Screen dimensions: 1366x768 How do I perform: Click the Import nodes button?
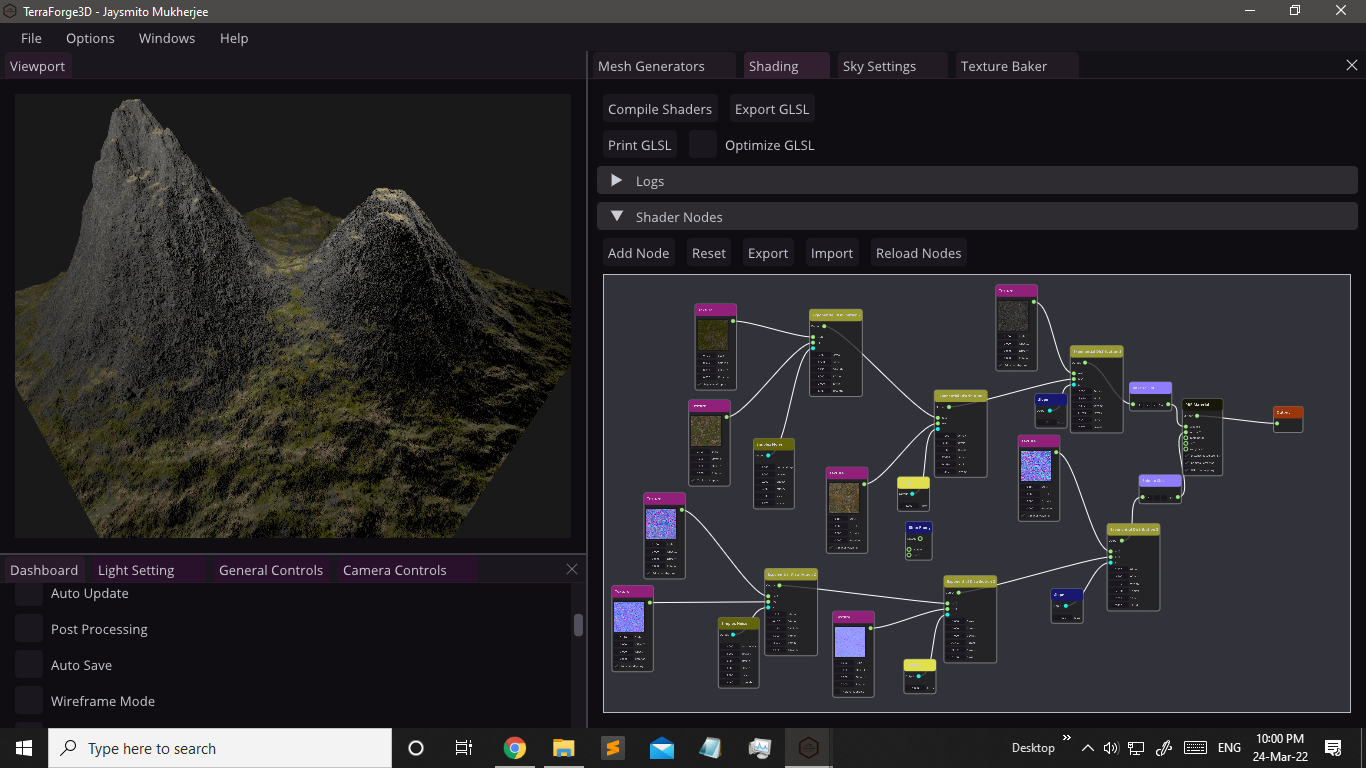(832, 253)
